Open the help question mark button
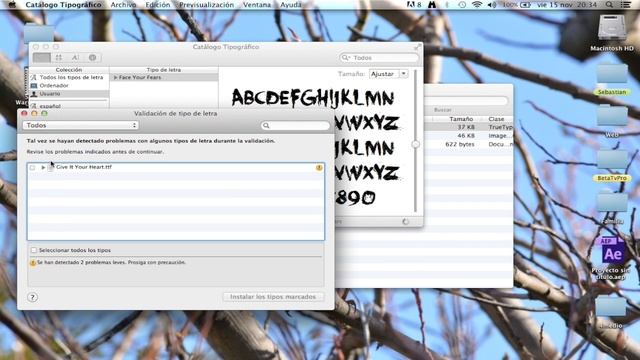This screenshot has width=640, height=360. coord(32,297)
